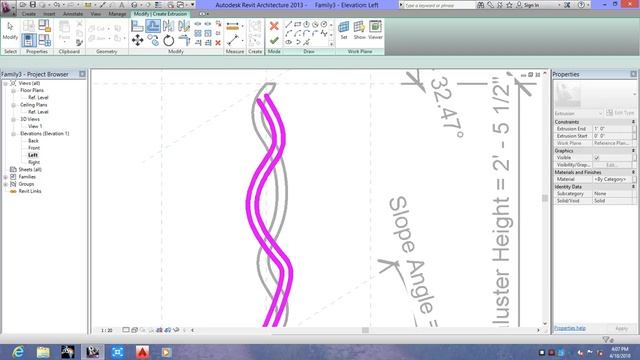Open the Extrusion type selector dropdown
The image size is (640, 360).
578,113
